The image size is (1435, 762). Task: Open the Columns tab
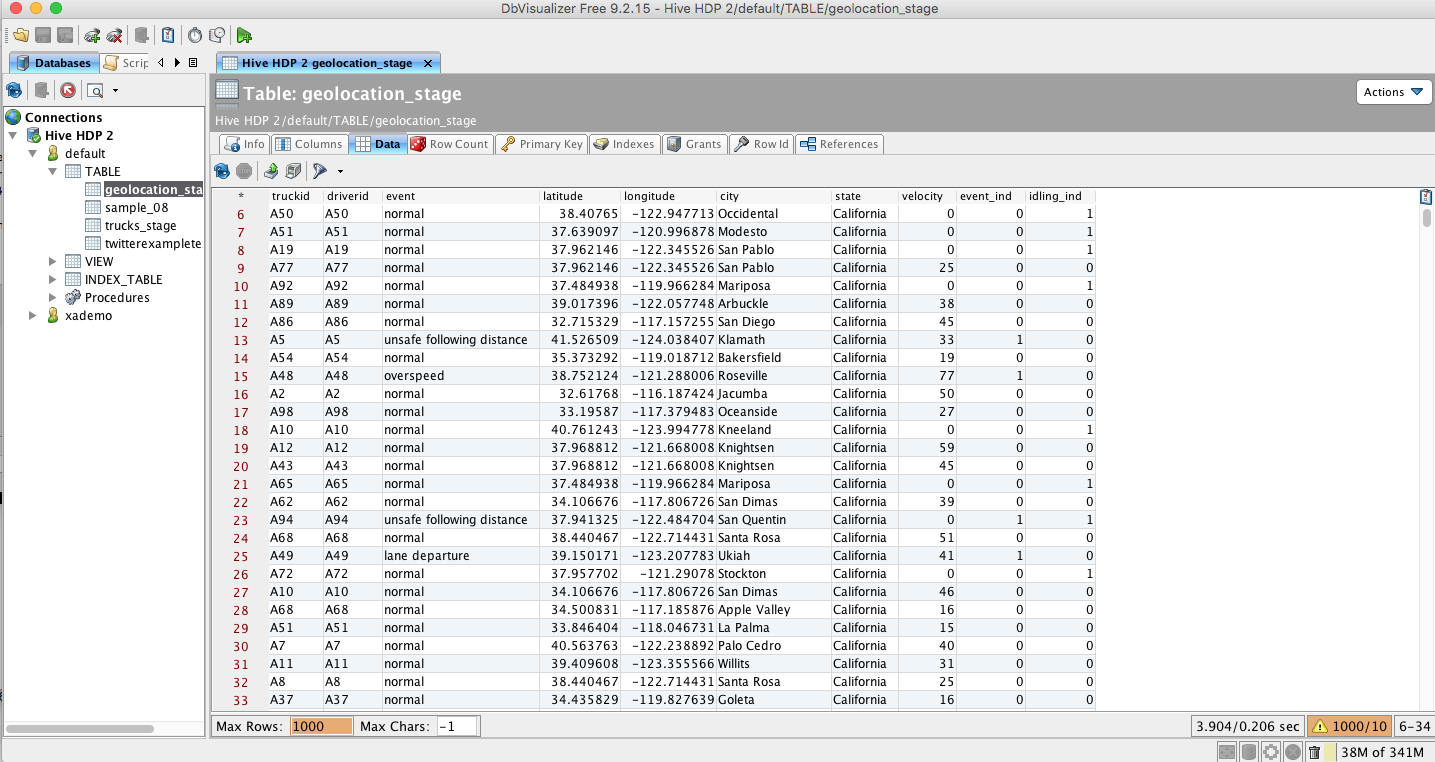(x=309, y=143)
